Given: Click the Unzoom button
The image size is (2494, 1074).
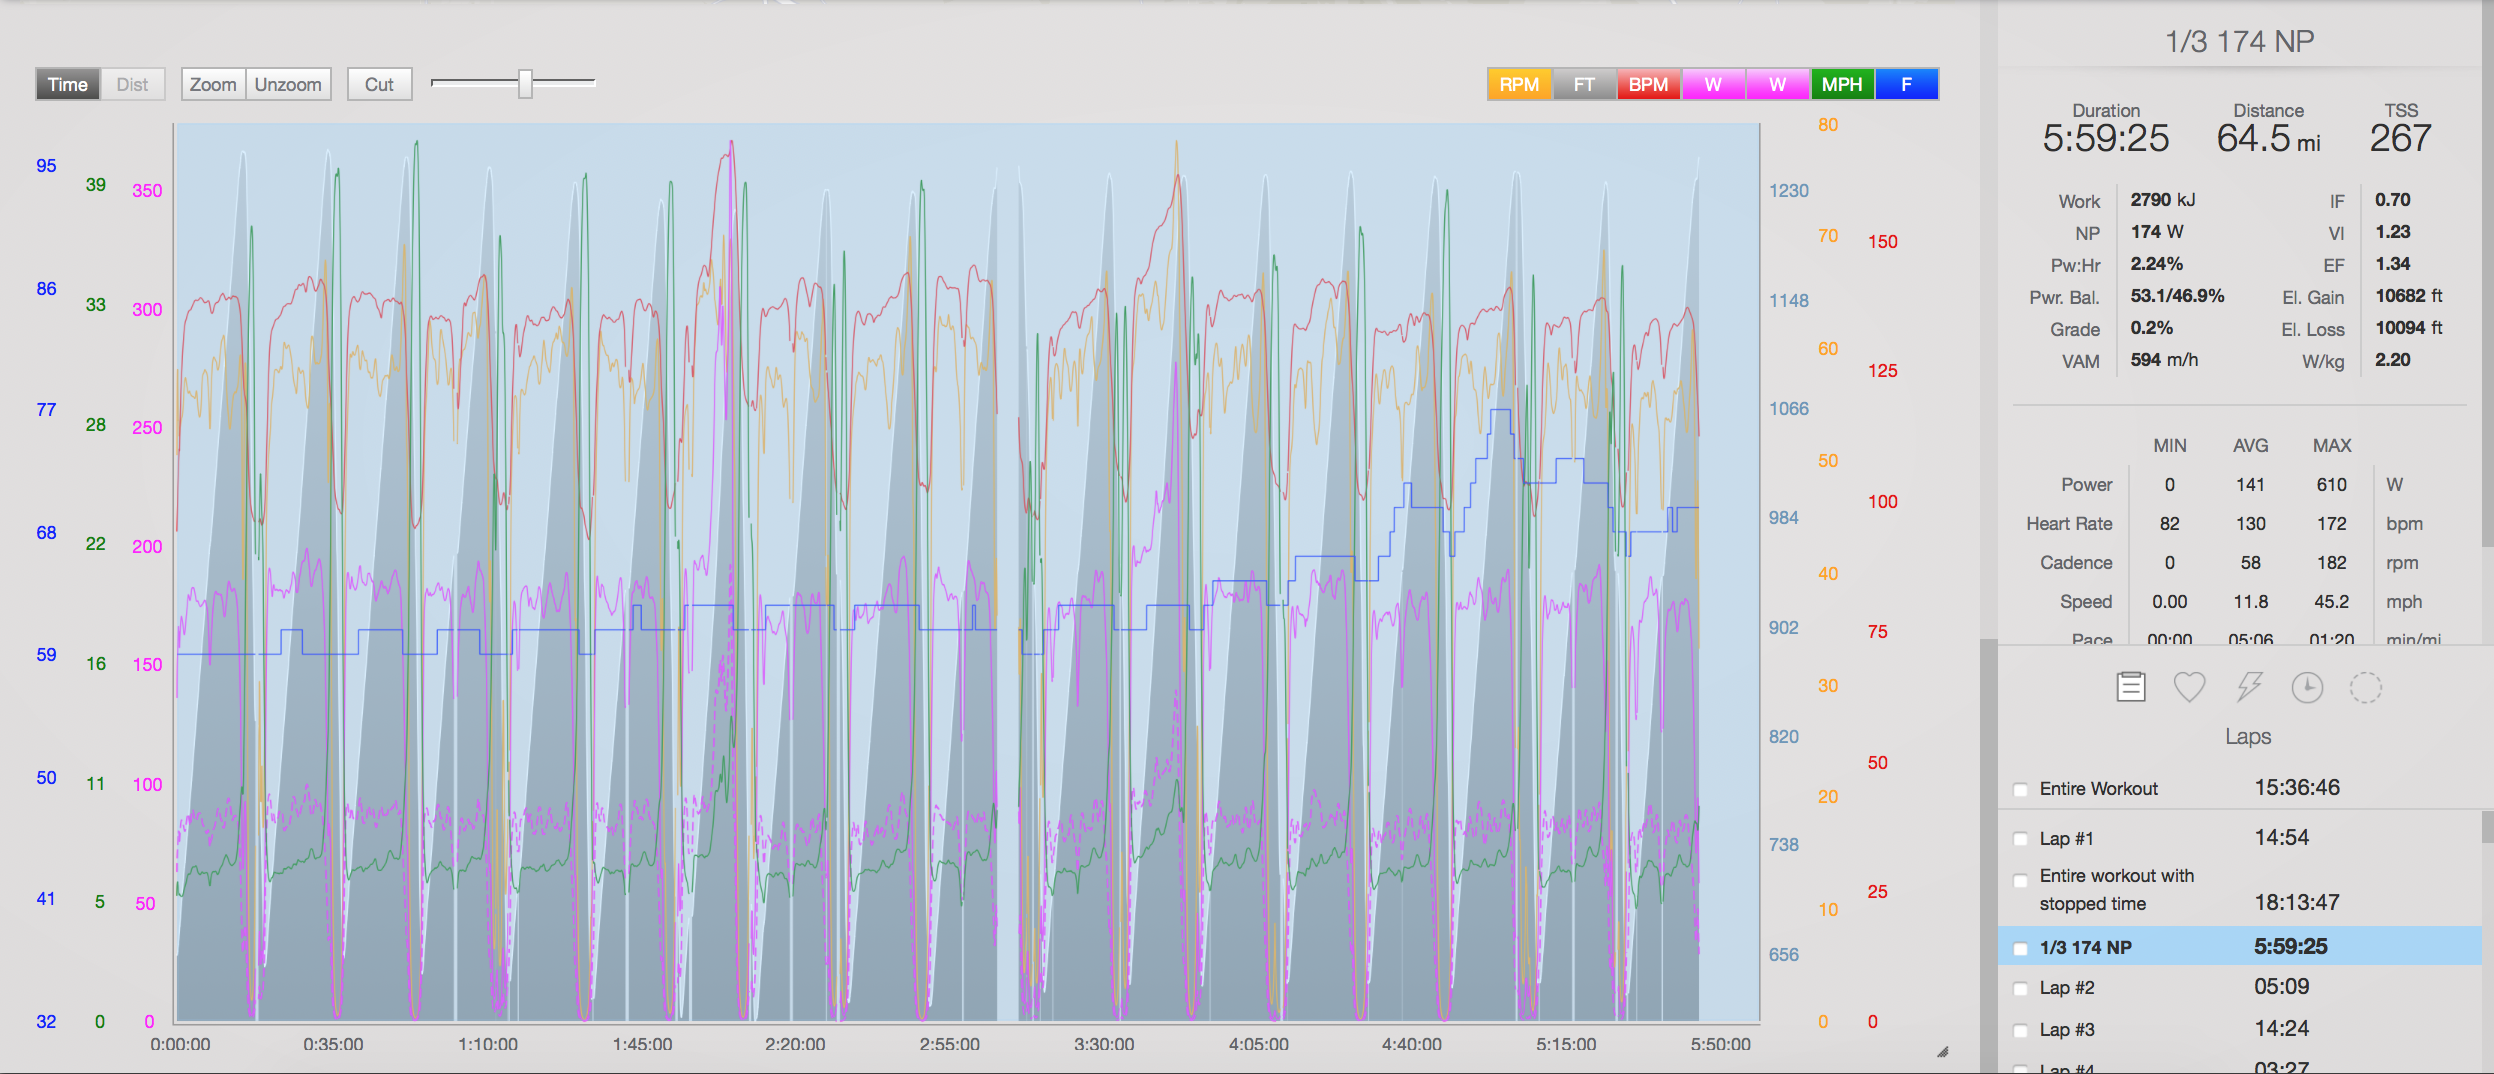Looking at the screenshot, I should tap(288, 84).
